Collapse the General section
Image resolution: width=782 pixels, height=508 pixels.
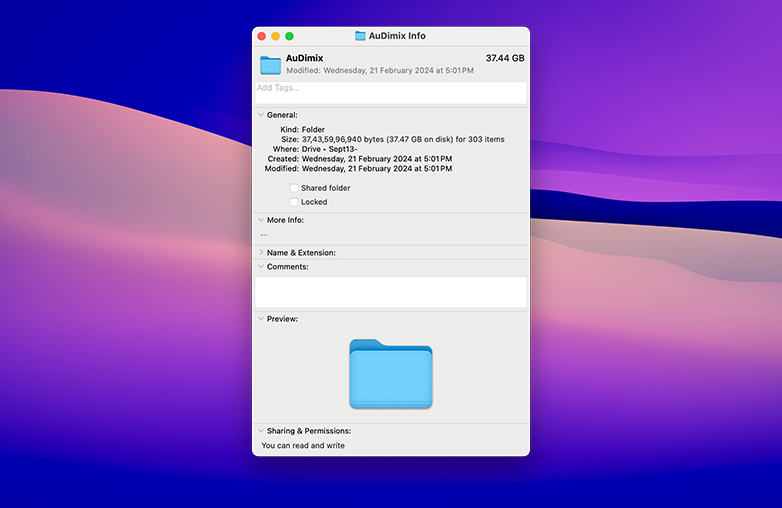pos(261,115)
